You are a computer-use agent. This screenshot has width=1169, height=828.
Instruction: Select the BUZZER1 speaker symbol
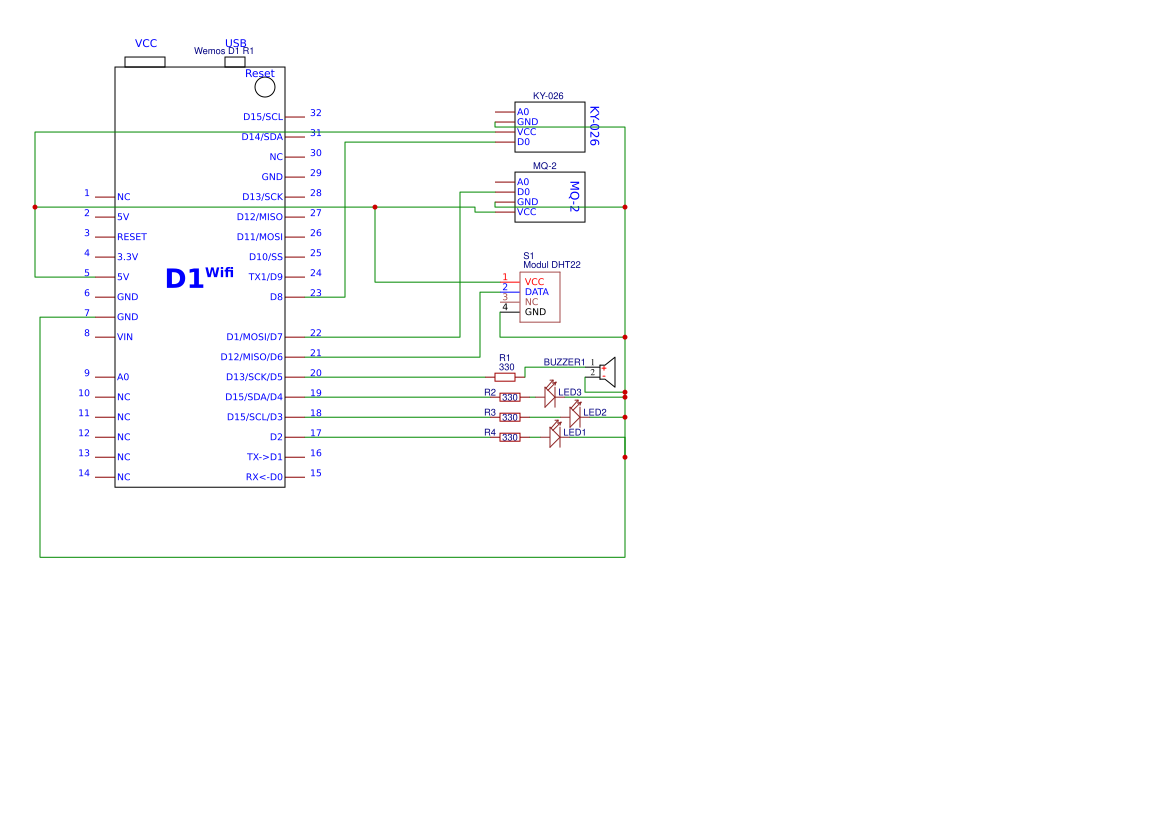click(x=604, y=372)
